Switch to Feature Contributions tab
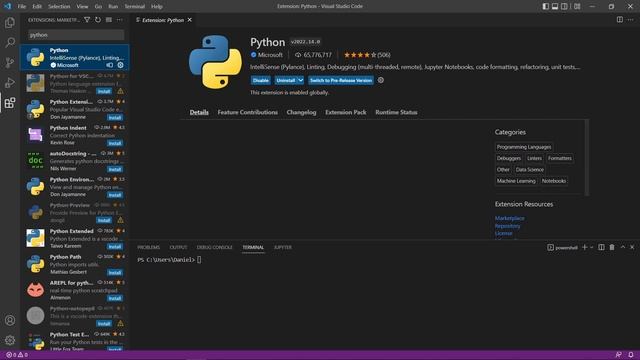 coord(247,112)
